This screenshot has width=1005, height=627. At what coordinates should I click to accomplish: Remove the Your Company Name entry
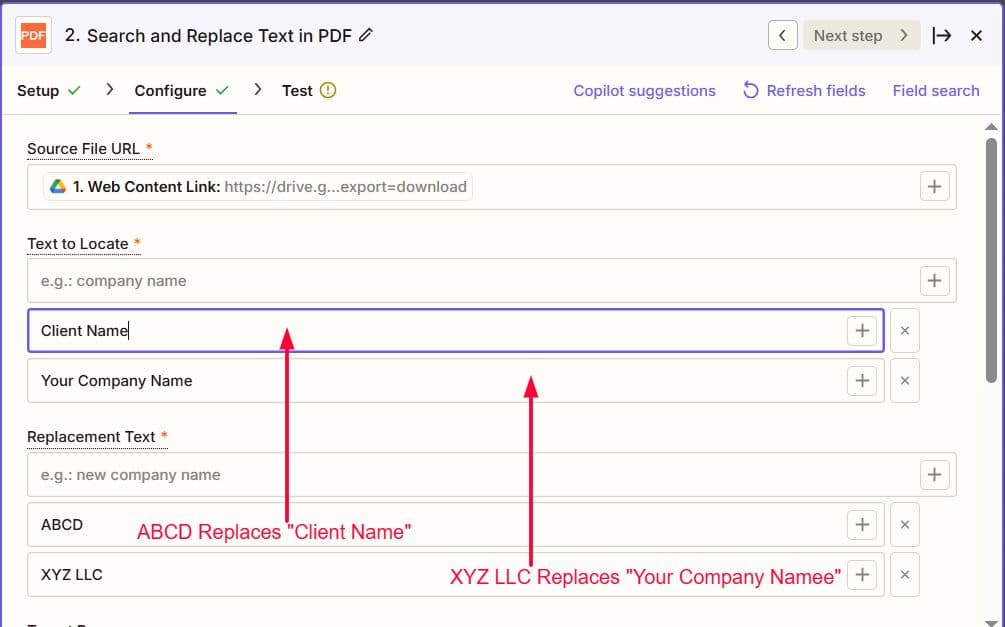[x=904, y=380]
